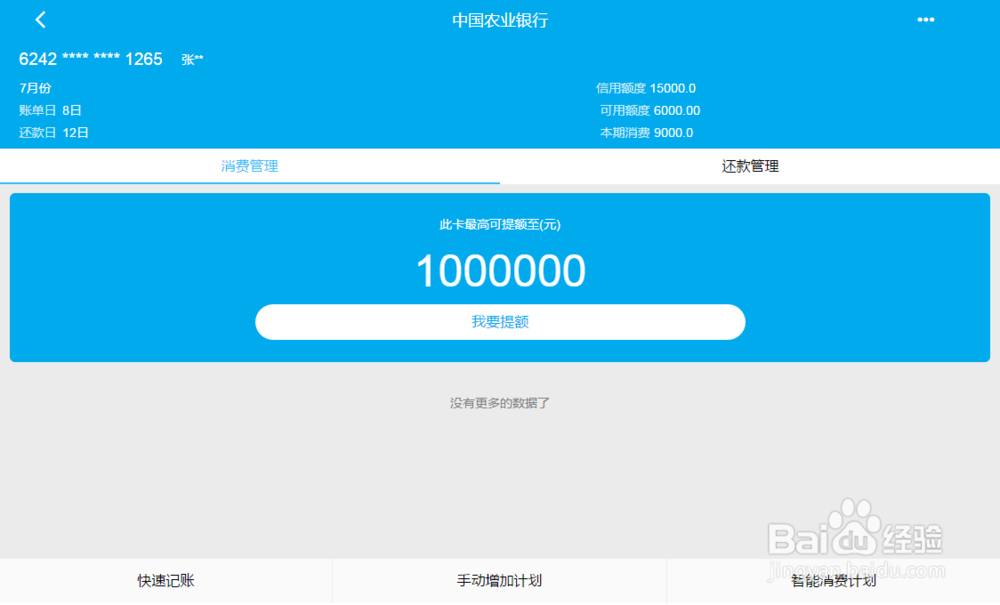Click the 还款日 12日 text

coord(54,133)
